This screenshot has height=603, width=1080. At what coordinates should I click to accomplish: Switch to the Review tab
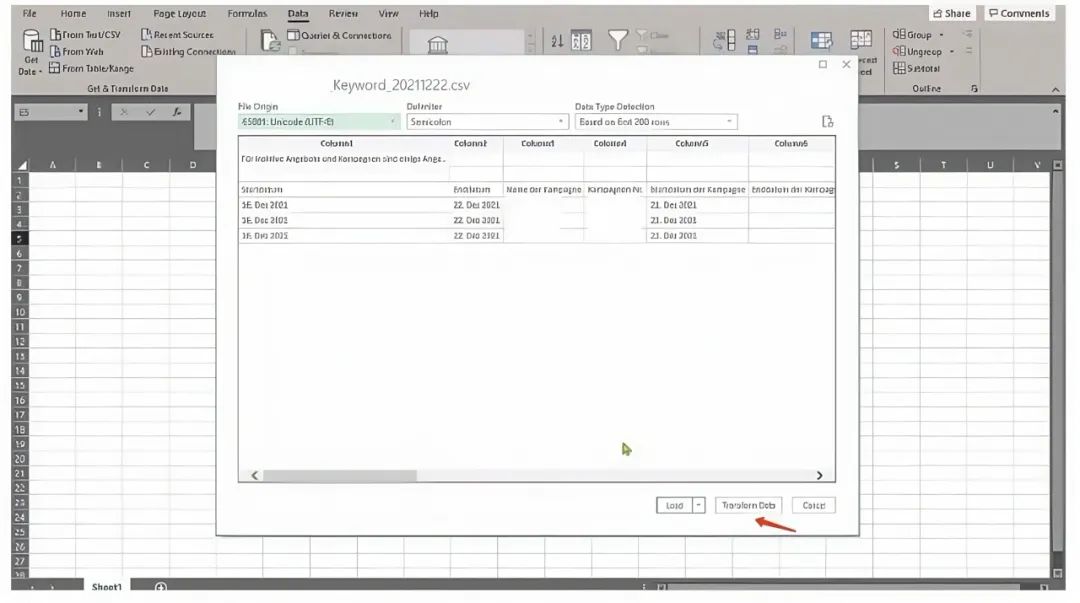tap(343, 13)
